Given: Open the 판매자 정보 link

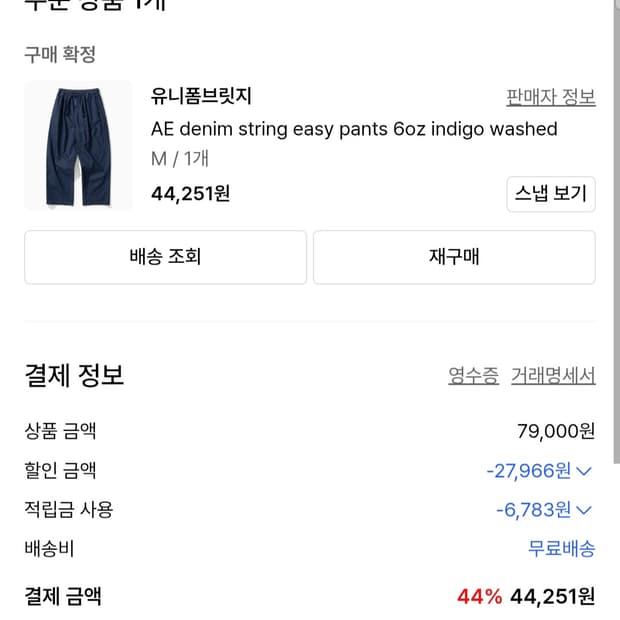Looking at the screenshot, I should [x=551, y=97].
